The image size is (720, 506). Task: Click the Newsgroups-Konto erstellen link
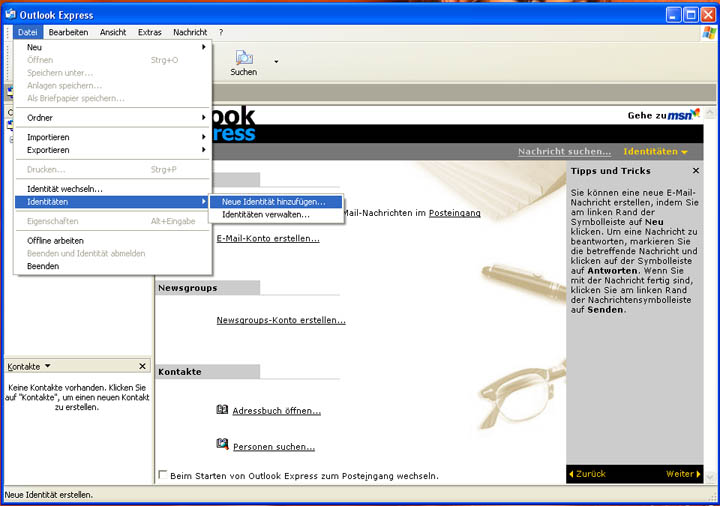(280, 321)
